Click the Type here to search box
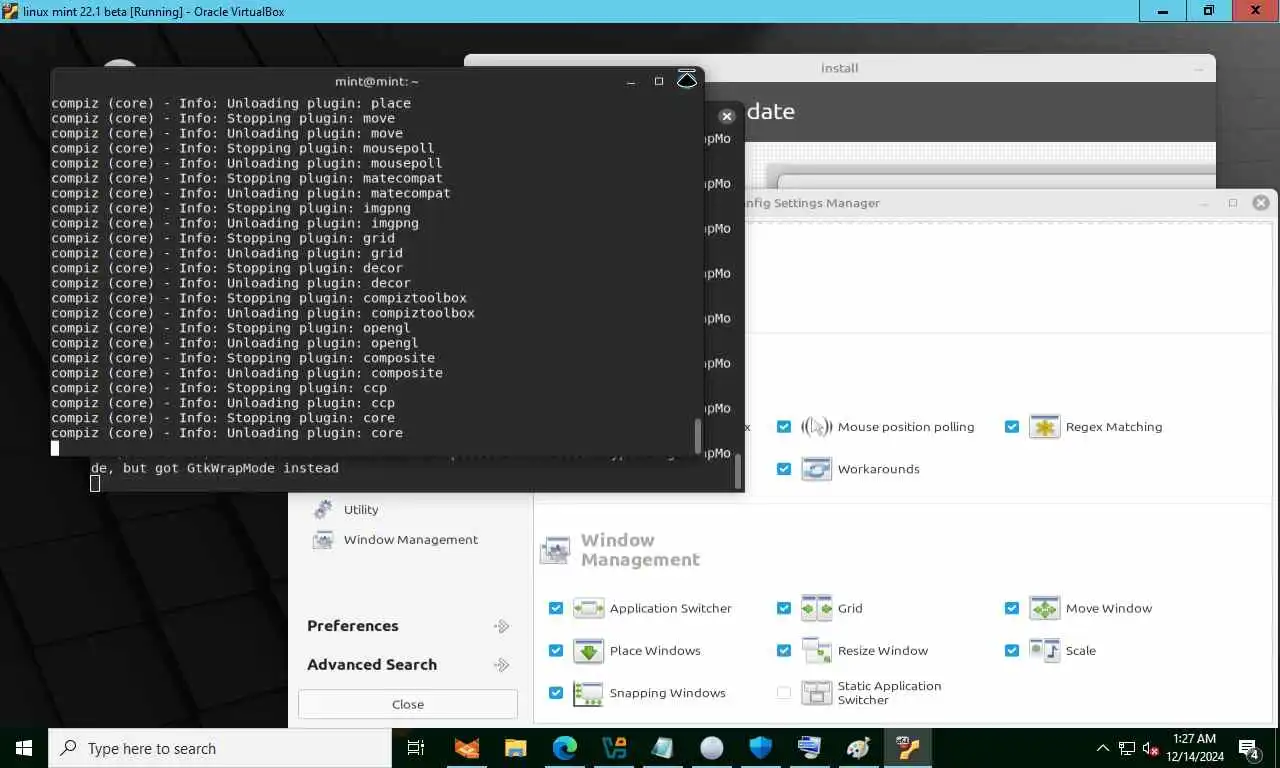Screen dimensions: 1280x768 click(220, 748)
